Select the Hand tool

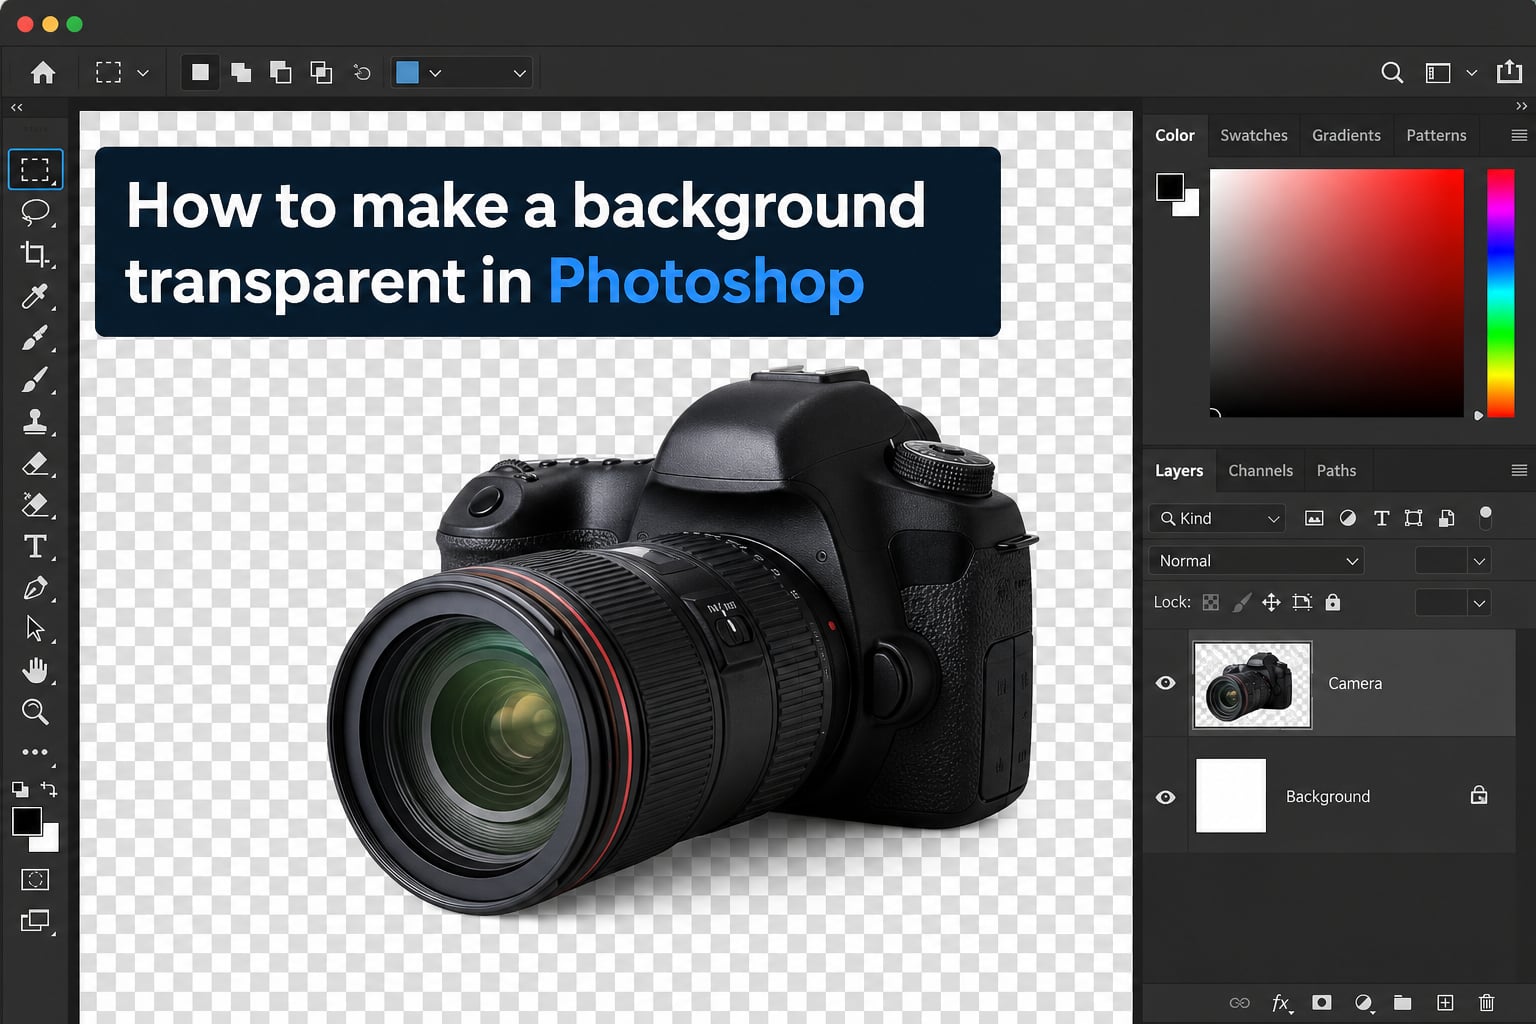35,670
